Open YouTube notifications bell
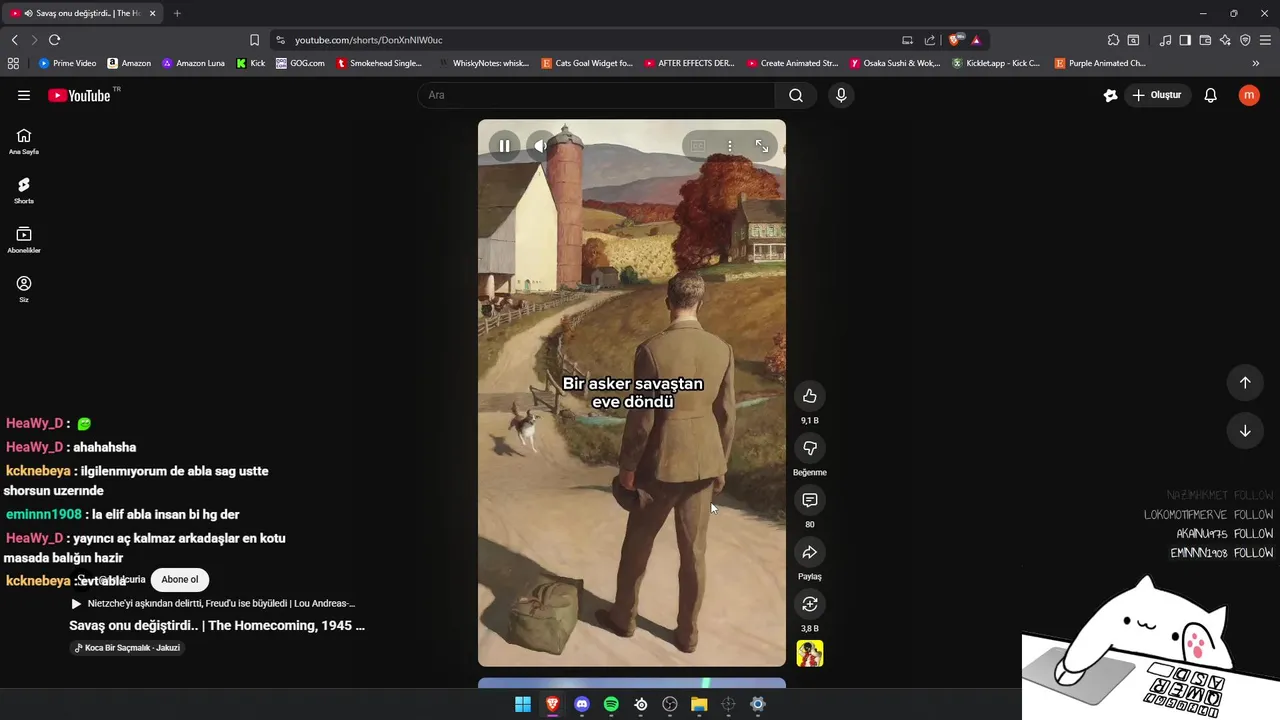This screenshot has width=1280, height=720. [1210, 95]
